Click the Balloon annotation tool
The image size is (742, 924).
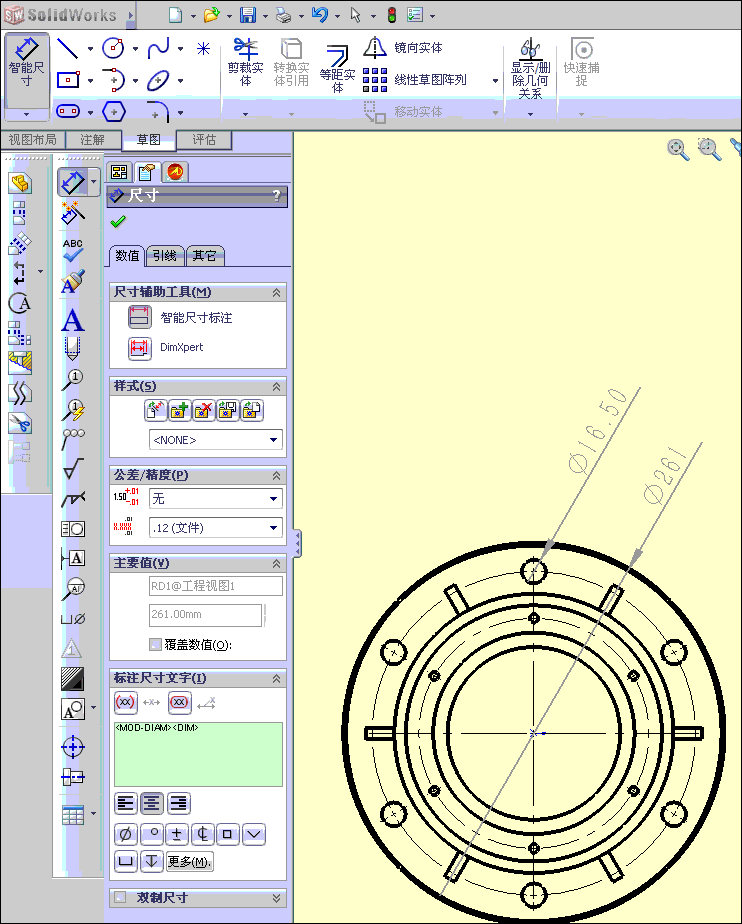[73, 379]
